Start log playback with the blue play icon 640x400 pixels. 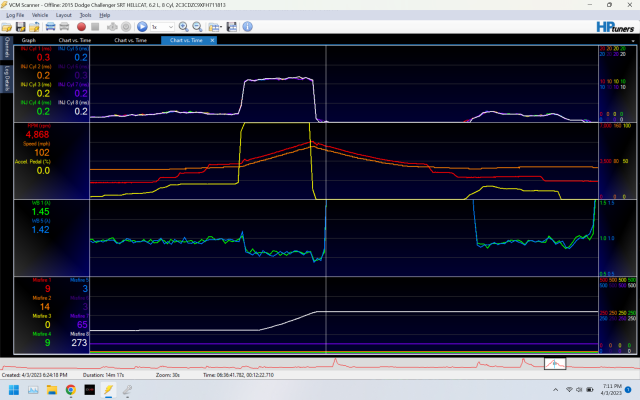tap(141, 27)
